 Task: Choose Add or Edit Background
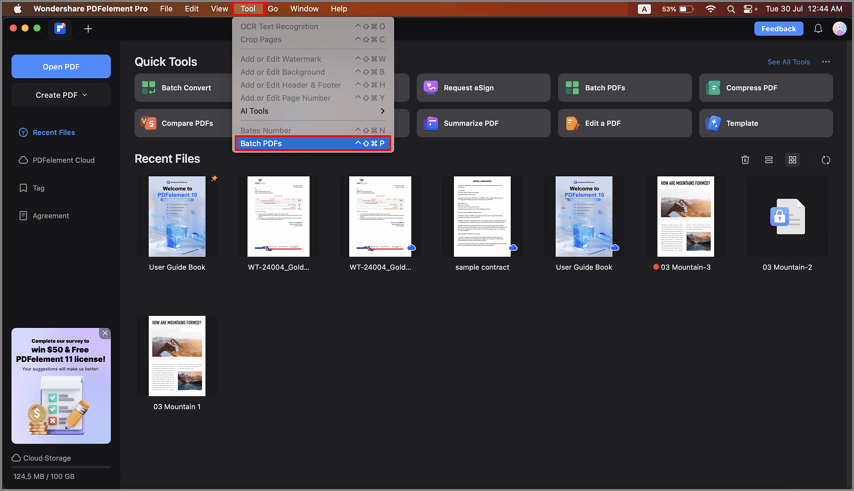(312, 72)
